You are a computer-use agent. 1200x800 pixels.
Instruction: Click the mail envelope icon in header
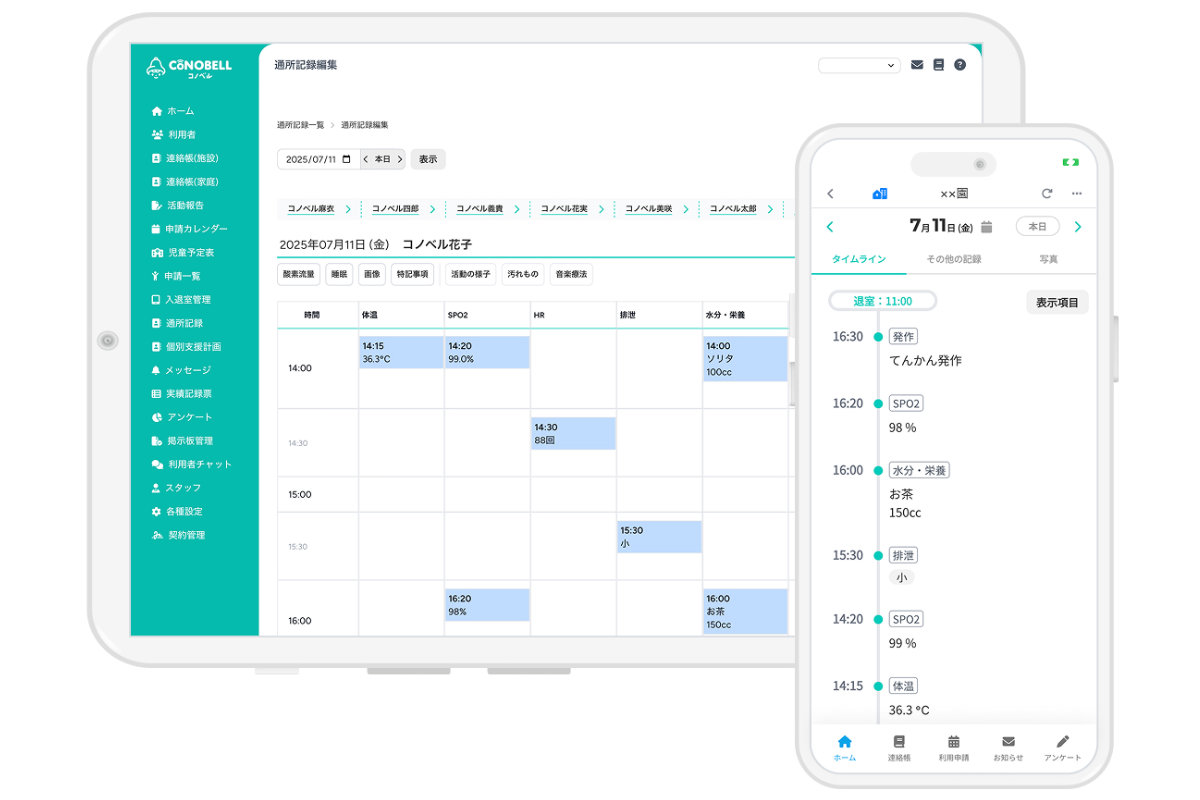point(917,65)
